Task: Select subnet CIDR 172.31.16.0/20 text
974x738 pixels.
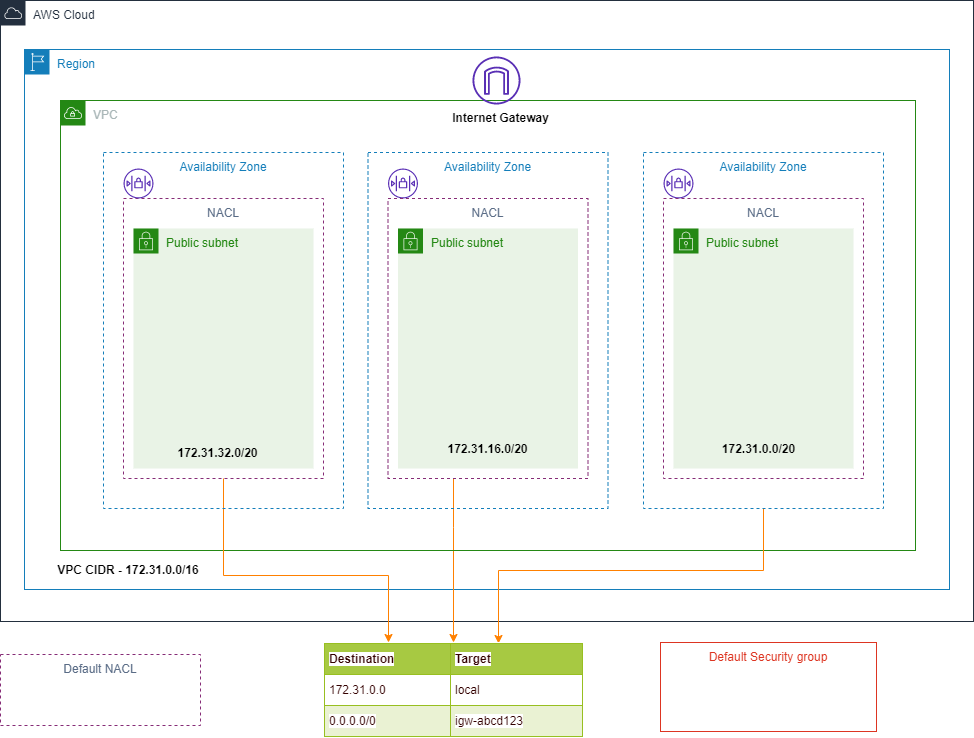Action: click(488, 449)
